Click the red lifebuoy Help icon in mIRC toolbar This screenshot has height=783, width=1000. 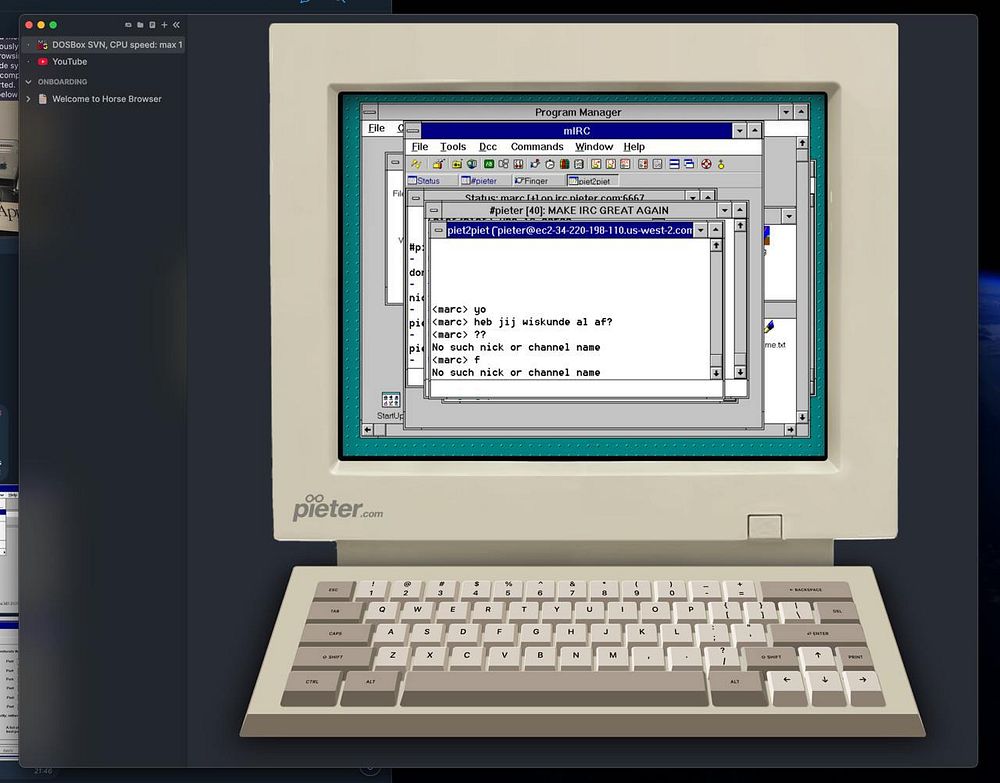pyautogui.click(x=706, y=164)
